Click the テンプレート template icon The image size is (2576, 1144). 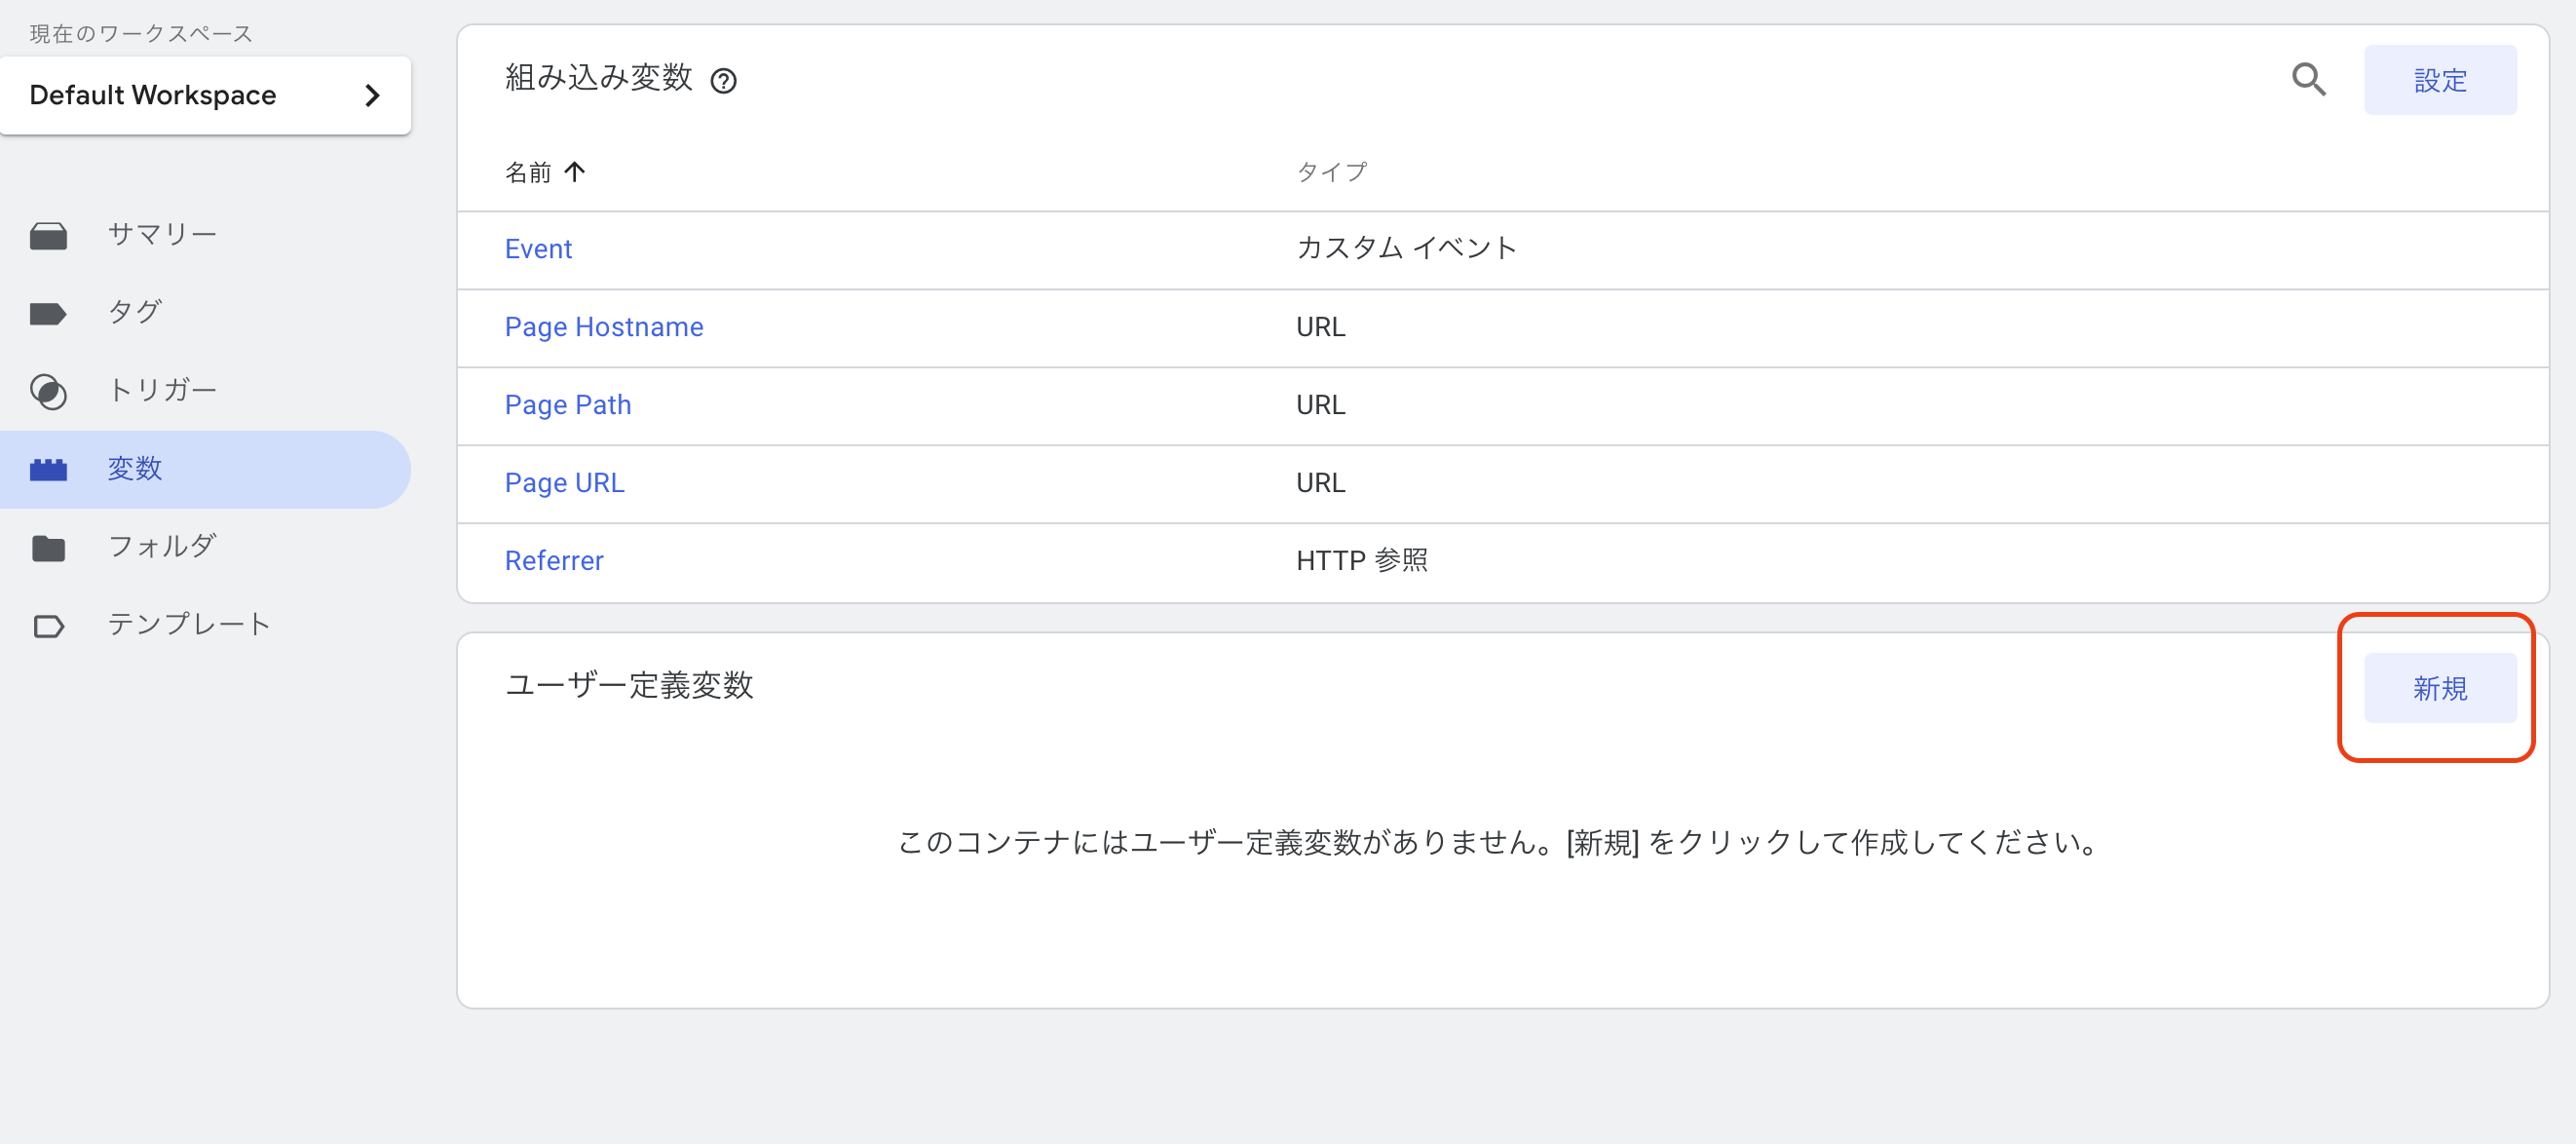pyautogui.click(x=48, y=626)
